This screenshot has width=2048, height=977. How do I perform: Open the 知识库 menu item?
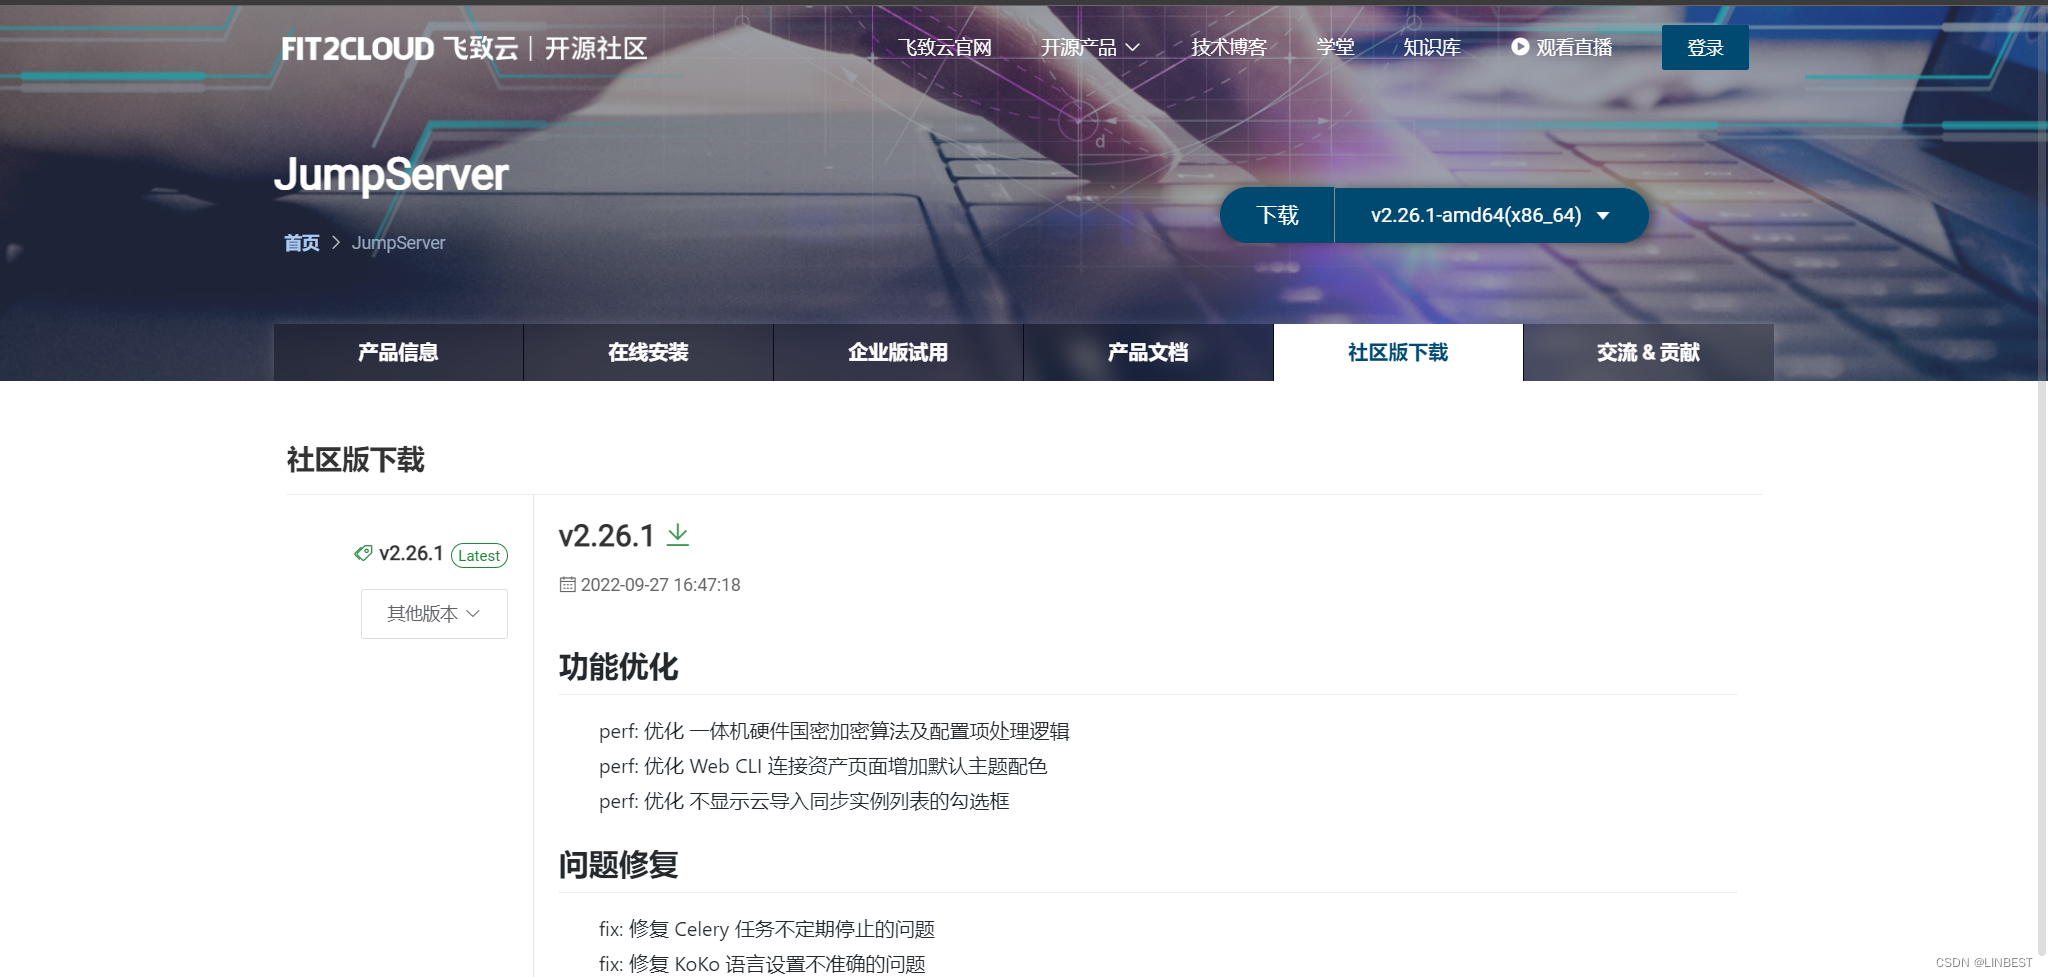click(1432, 47)
